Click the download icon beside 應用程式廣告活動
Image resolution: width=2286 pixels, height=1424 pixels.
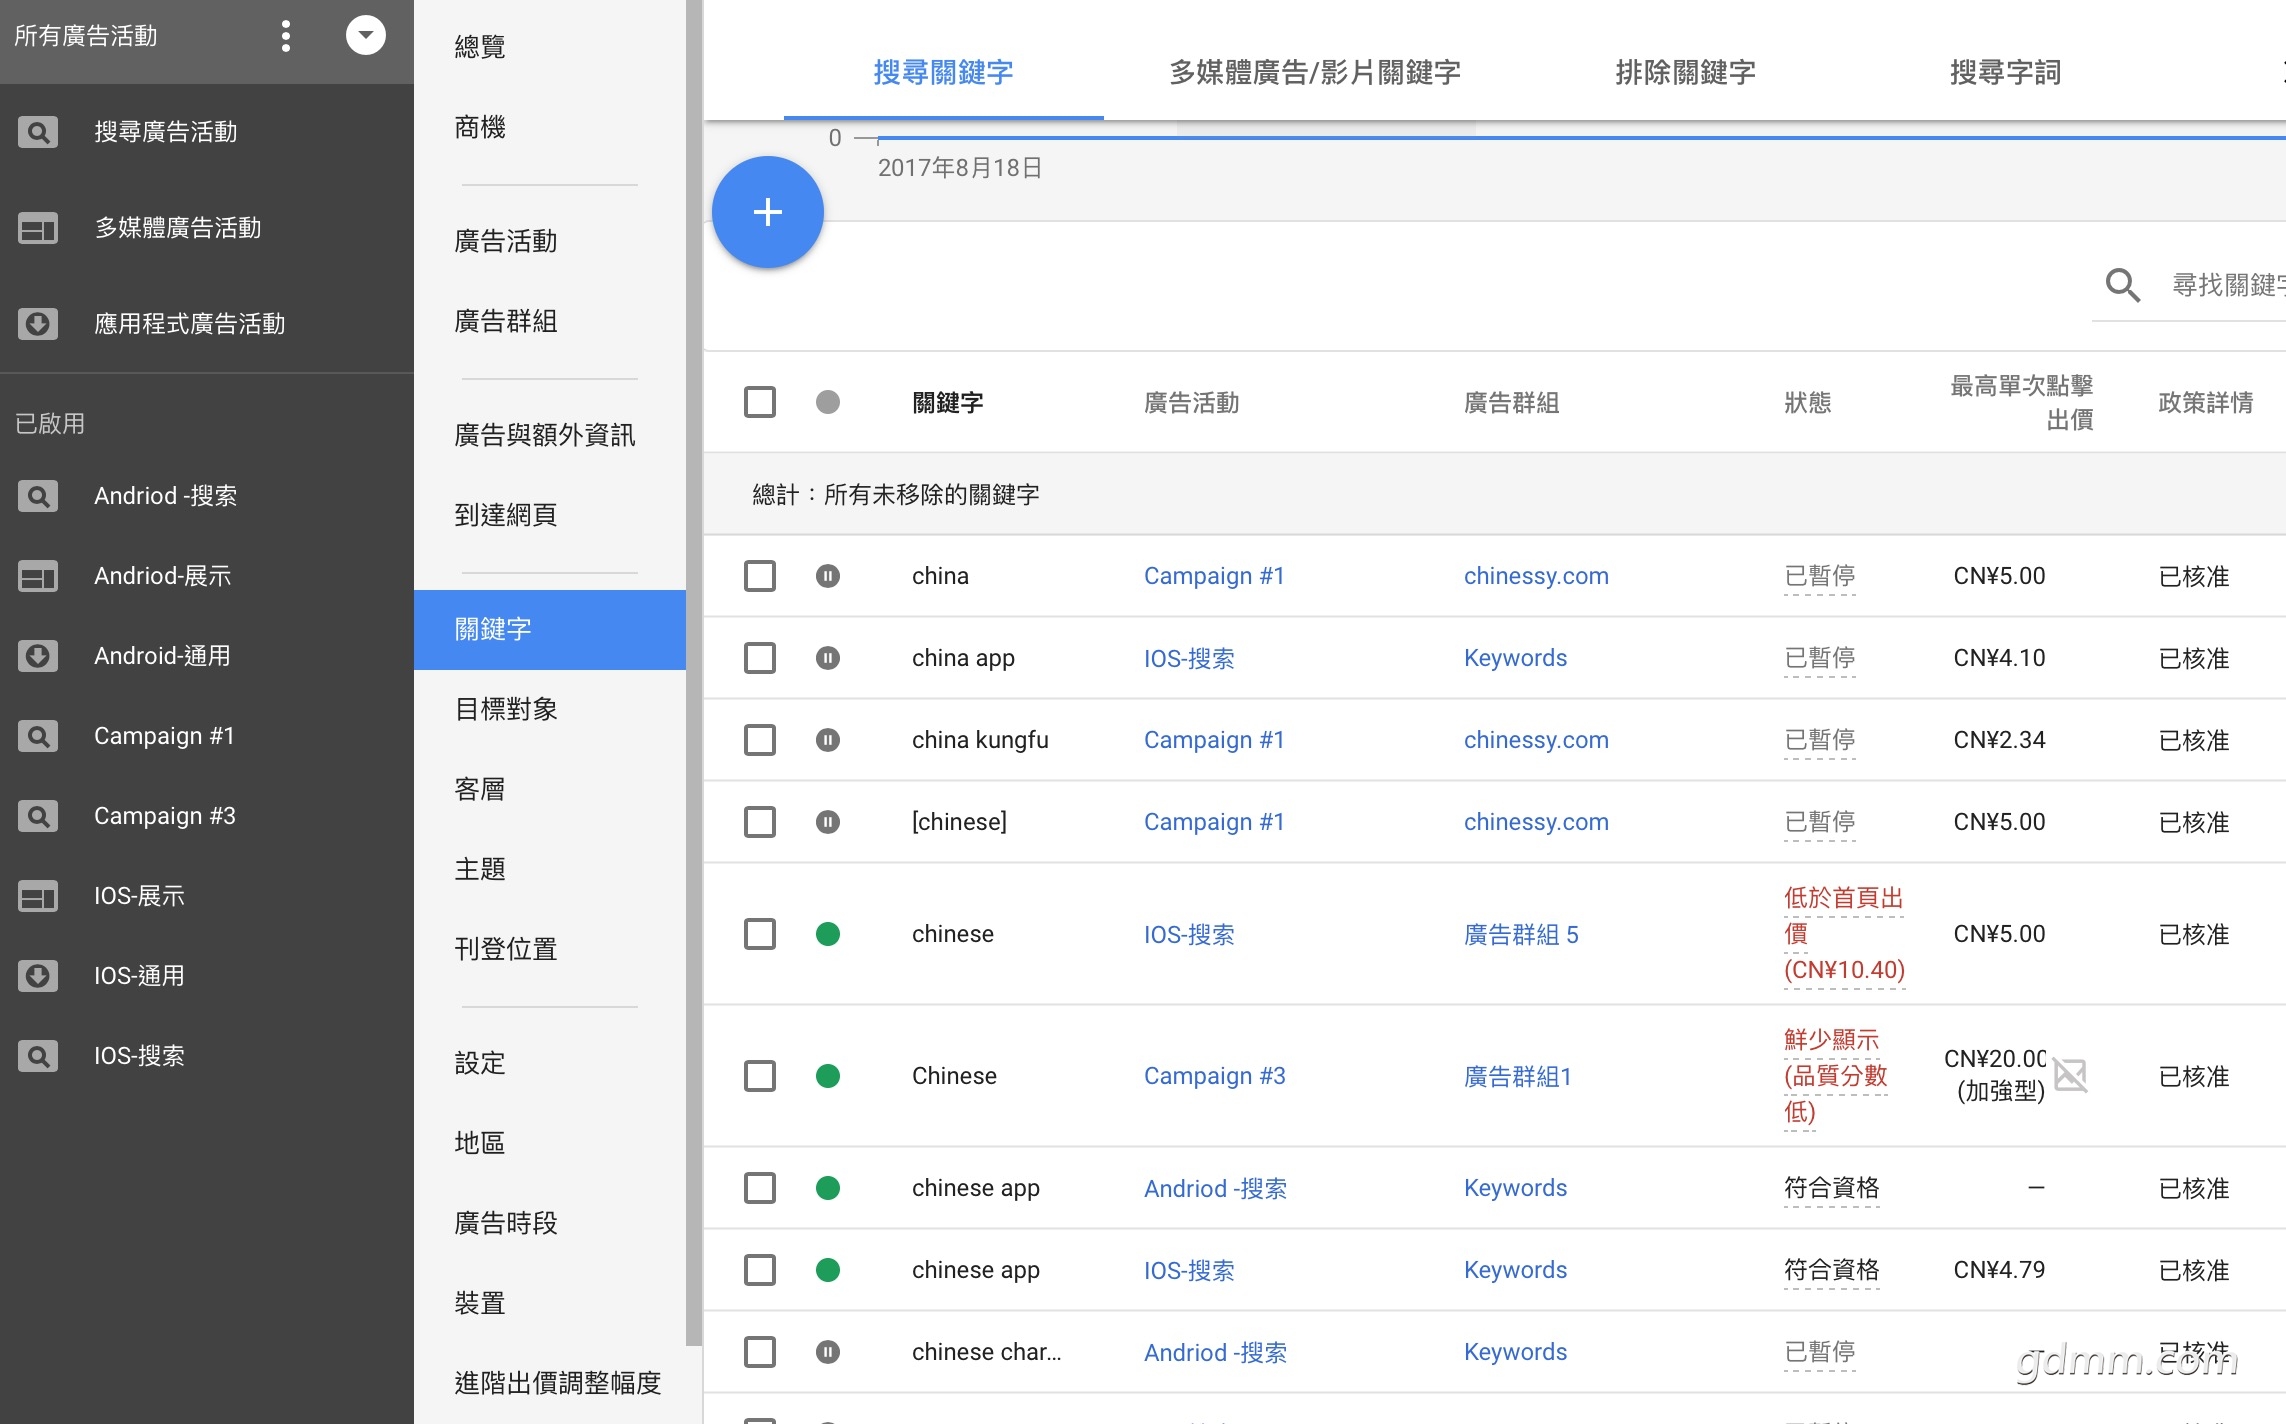pyautogui.click(x=38, y=324)
